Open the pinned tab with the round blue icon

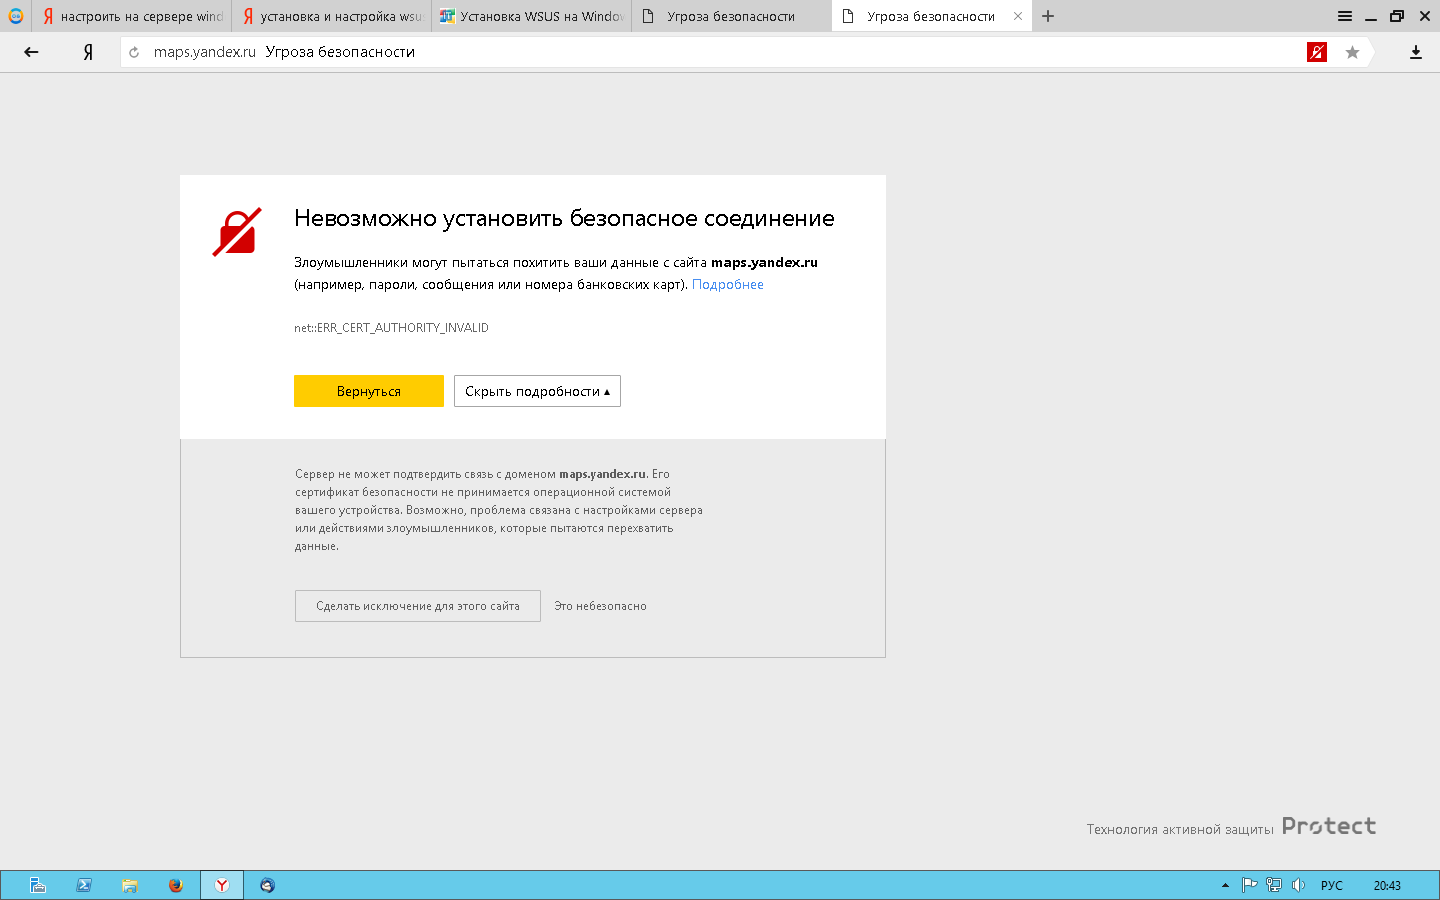(x=15, y=16)
